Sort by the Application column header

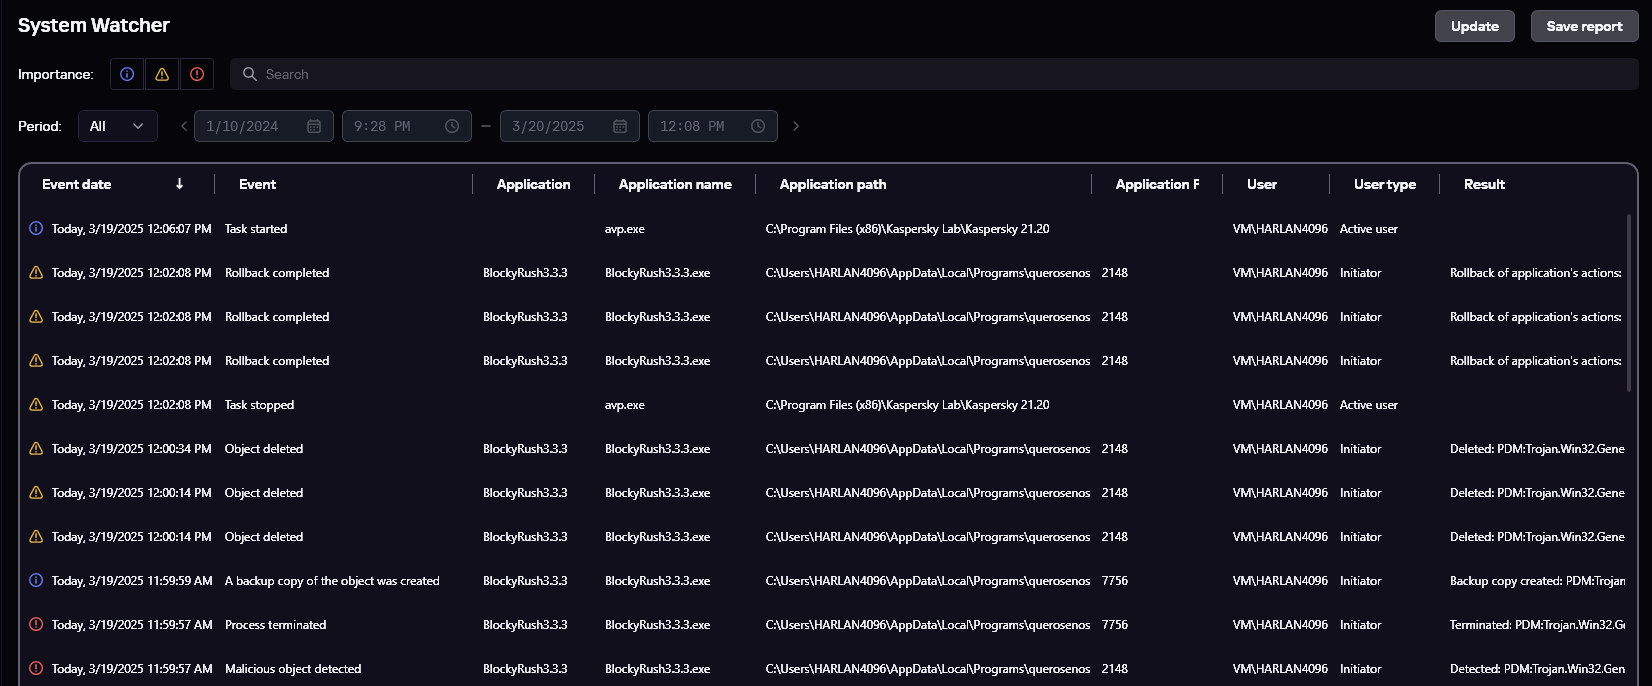tap(533, 184)
